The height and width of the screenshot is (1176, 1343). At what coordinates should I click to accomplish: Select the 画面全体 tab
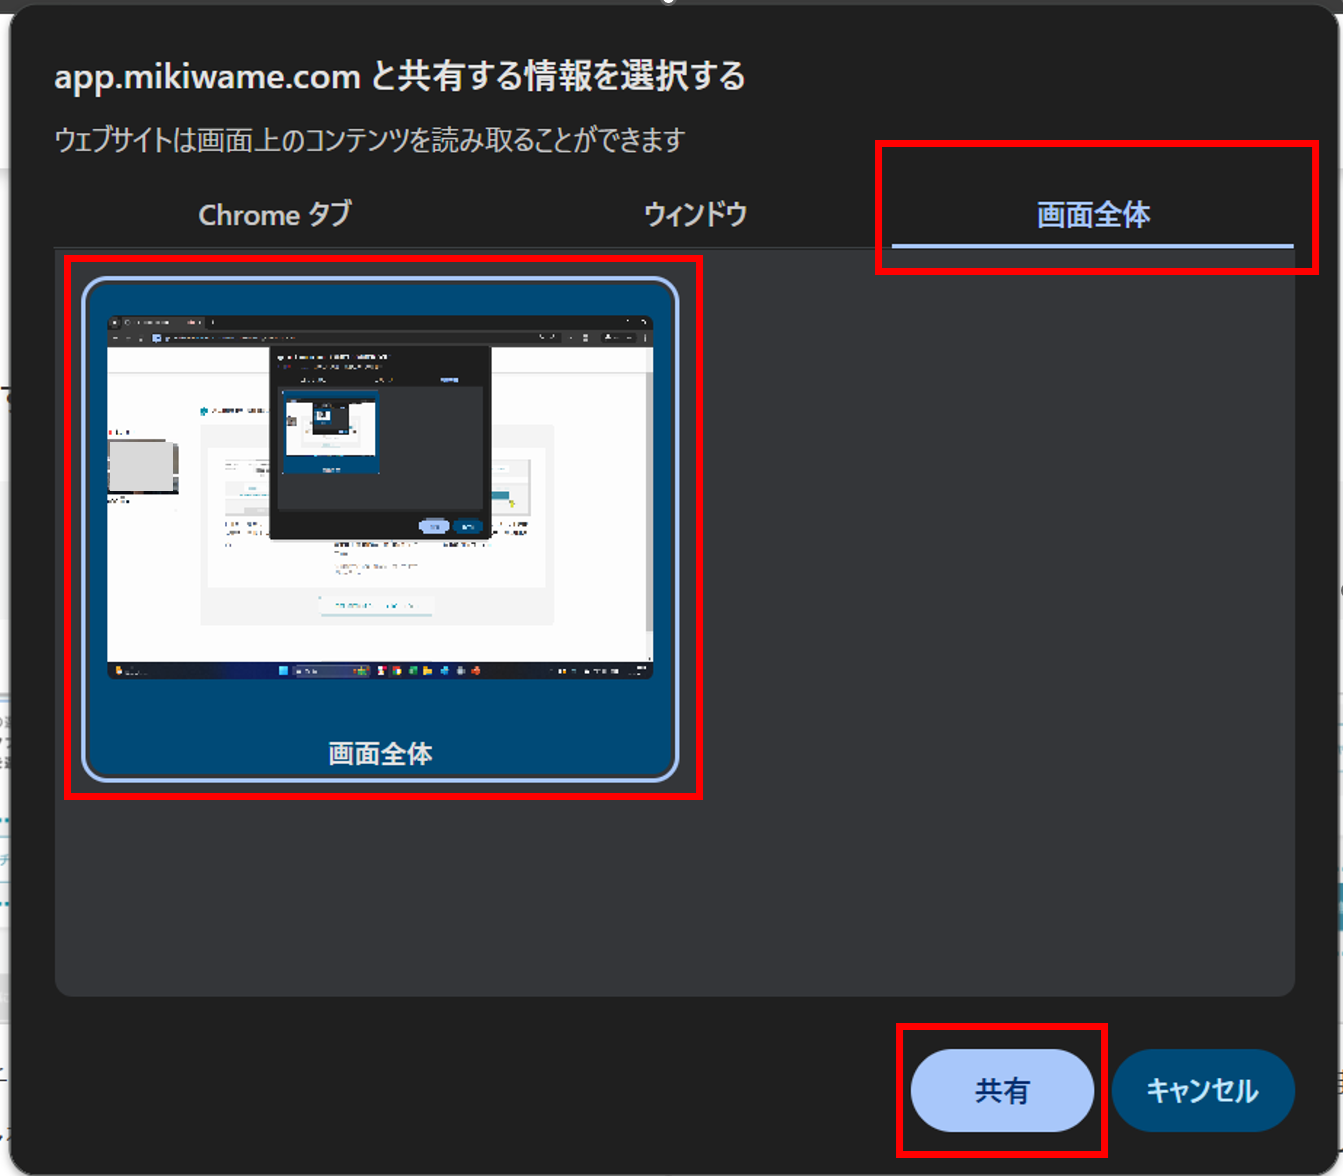coord(1090,213)
